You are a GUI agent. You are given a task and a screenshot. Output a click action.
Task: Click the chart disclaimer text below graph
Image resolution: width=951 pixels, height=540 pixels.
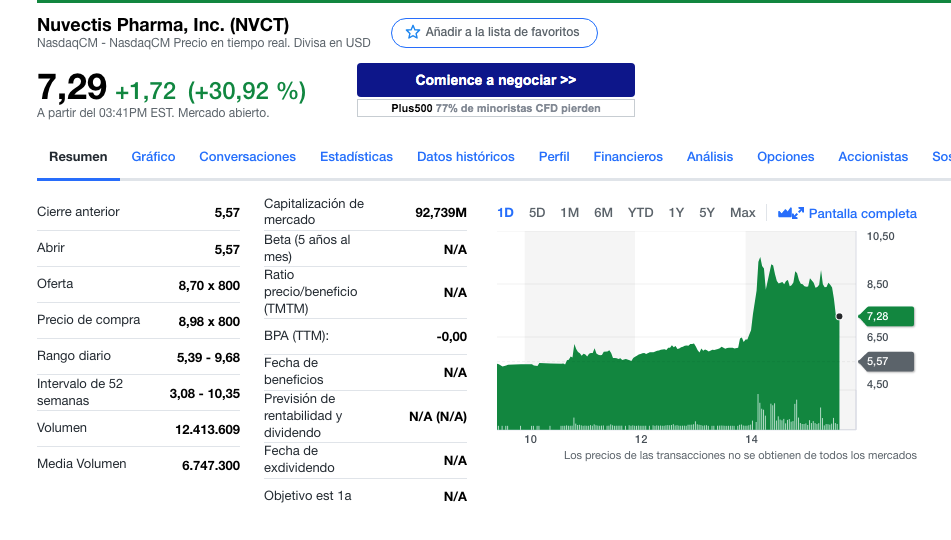coord(740,455)
